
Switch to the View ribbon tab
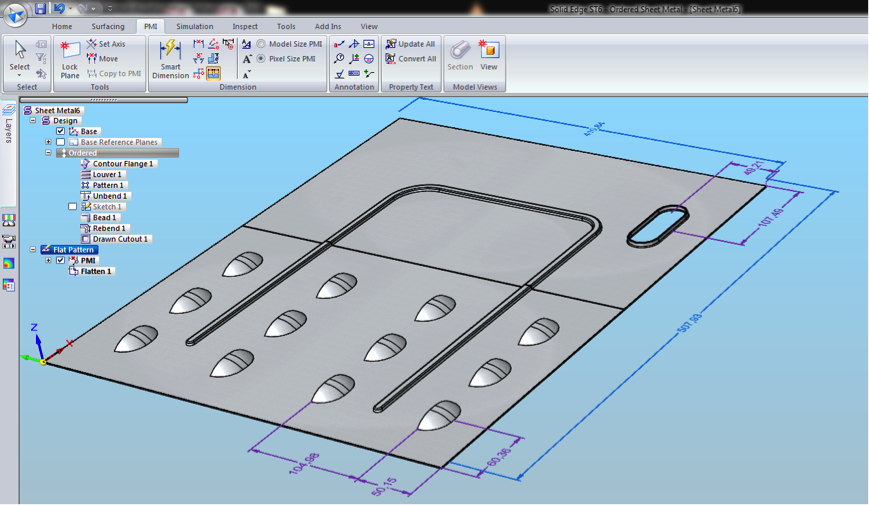pos(369,26)
